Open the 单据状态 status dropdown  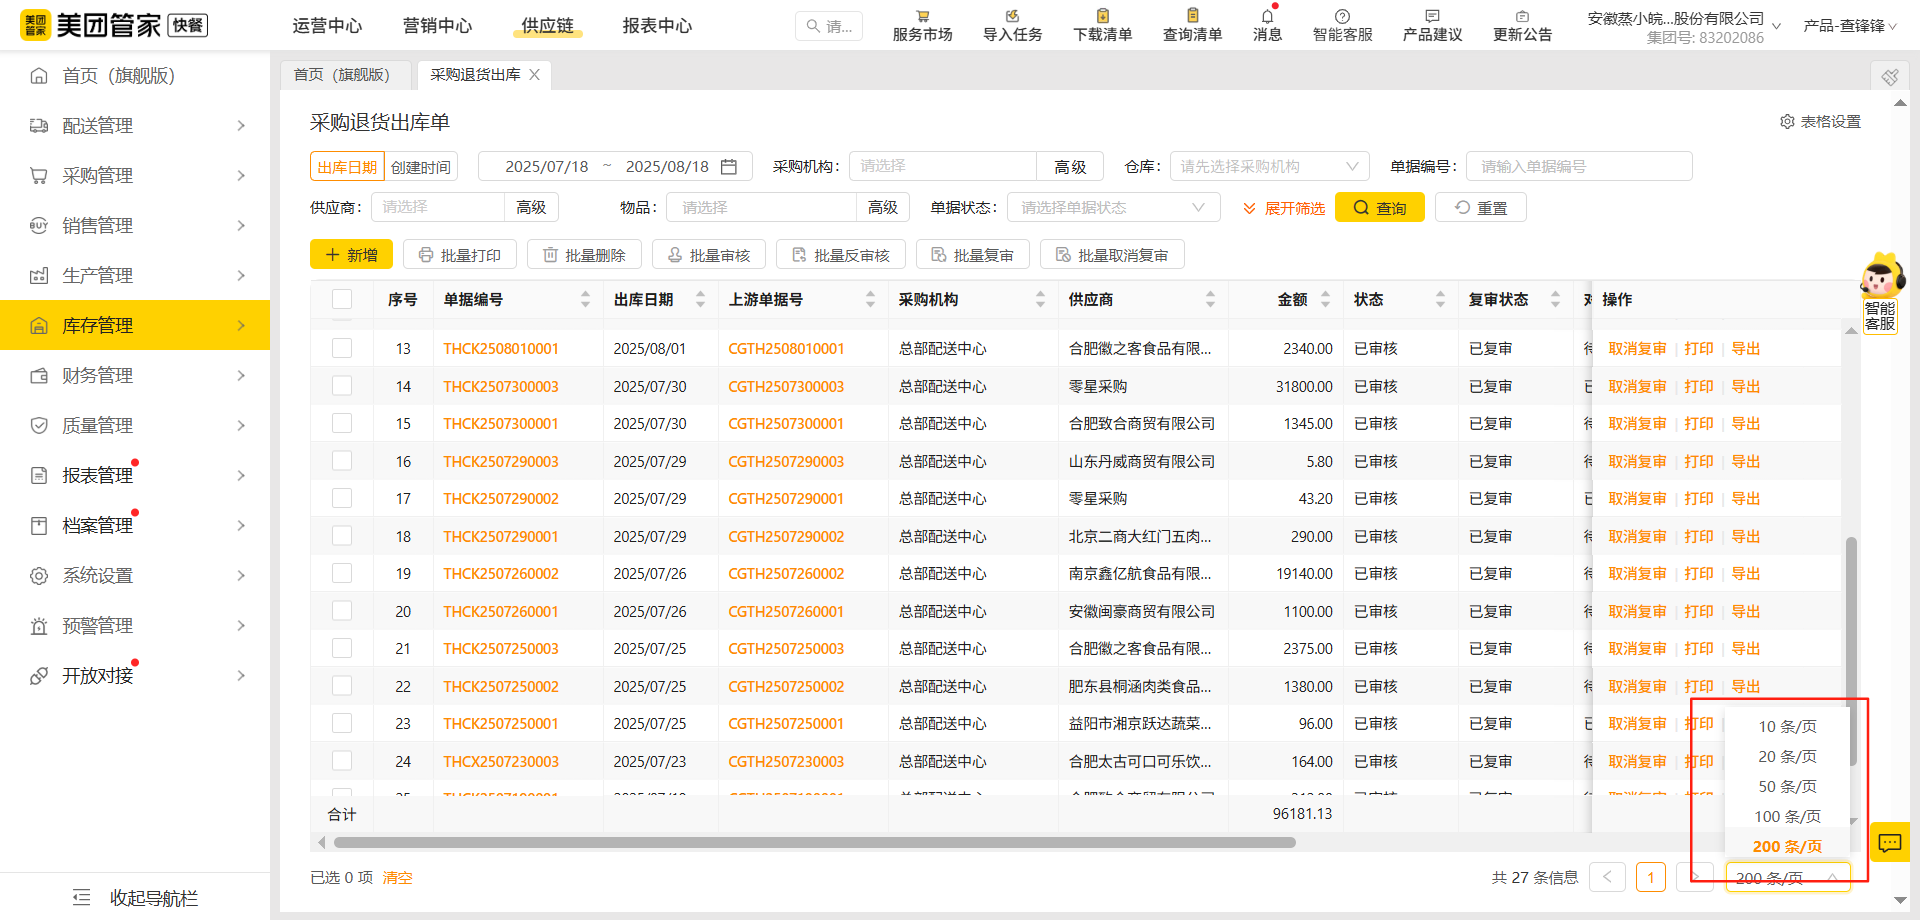click(1113, 207)
